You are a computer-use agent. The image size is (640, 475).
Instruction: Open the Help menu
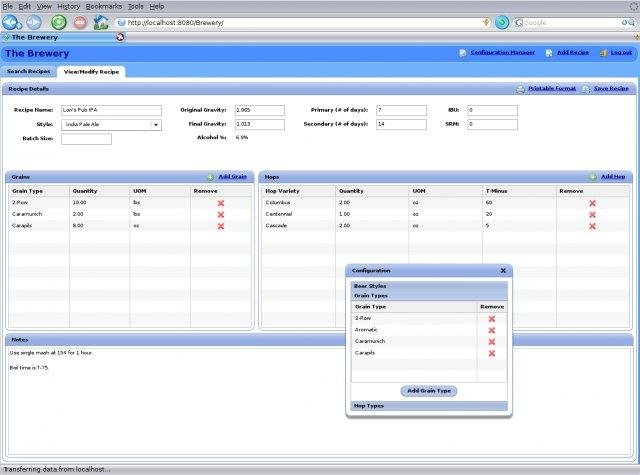click(x=156, y=7)
